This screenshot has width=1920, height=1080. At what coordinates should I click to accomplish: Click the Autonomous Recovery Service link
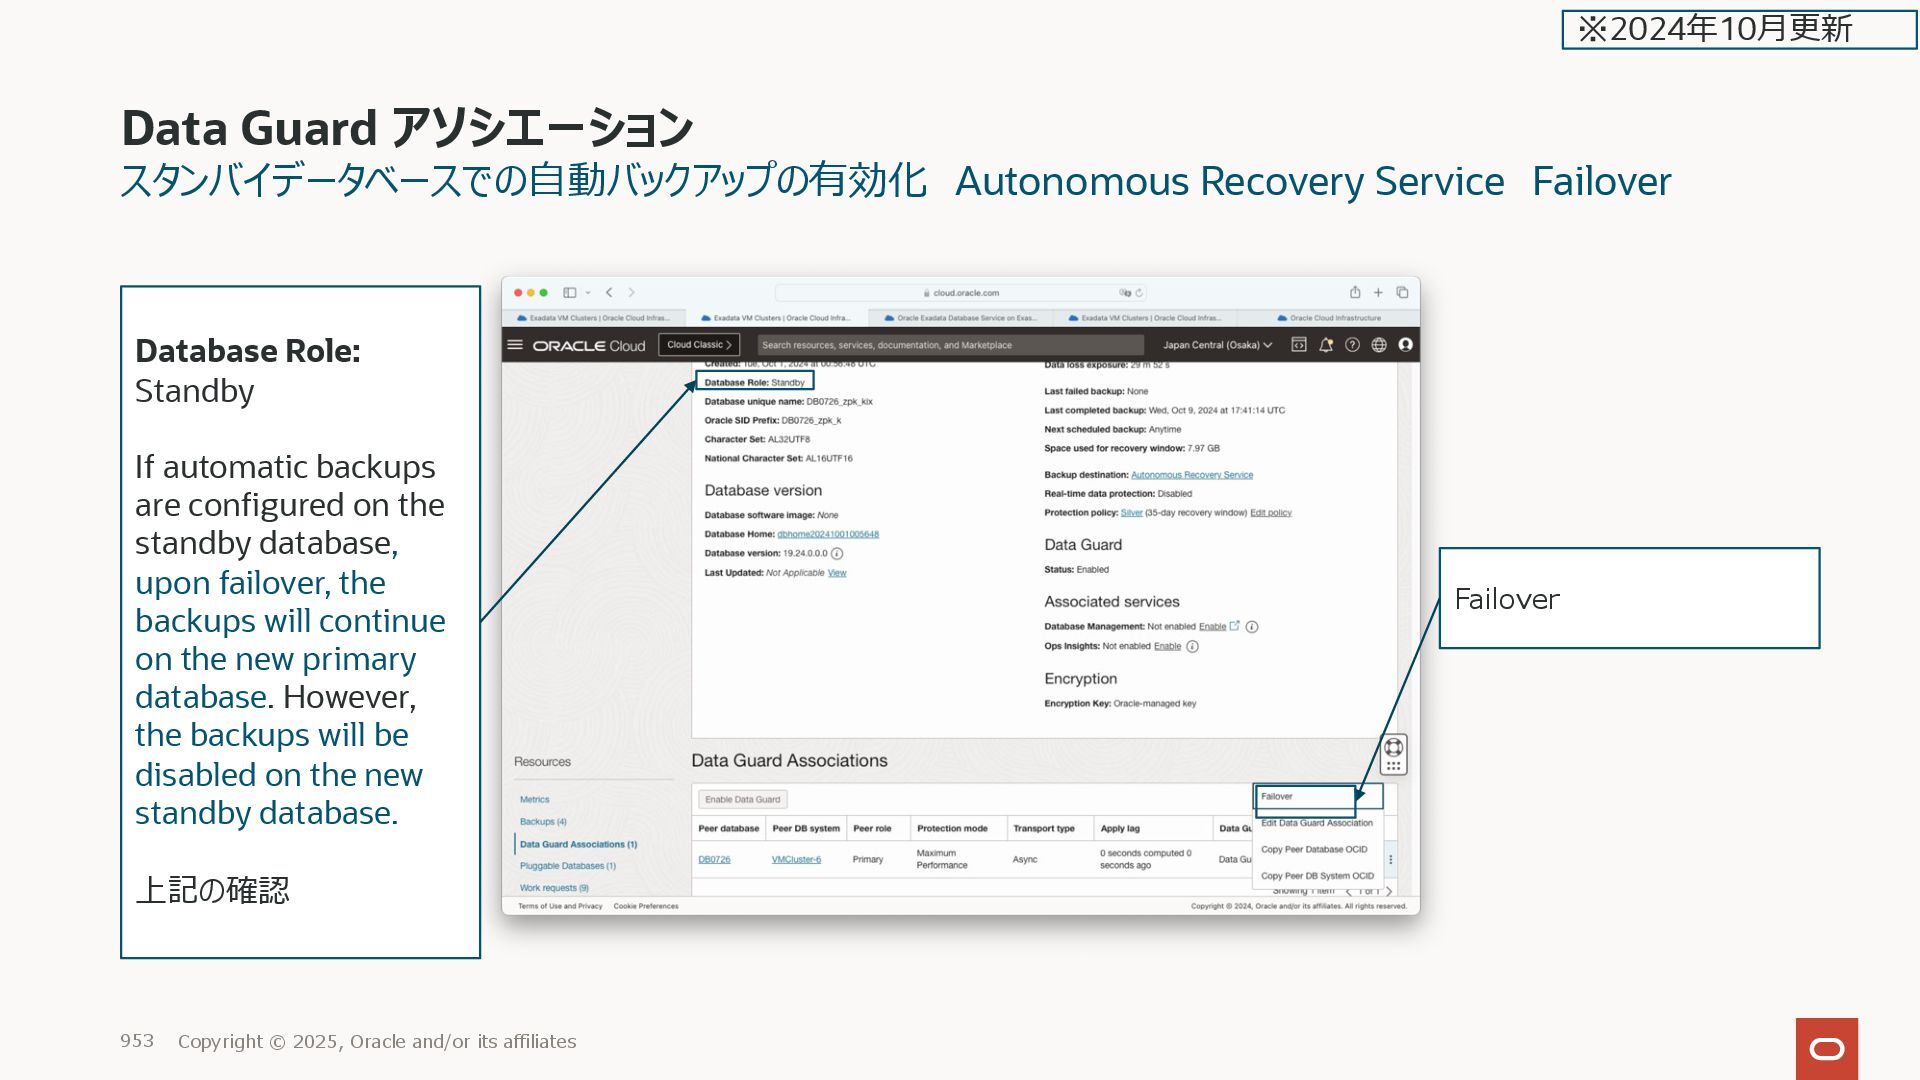pos(1191,475)
